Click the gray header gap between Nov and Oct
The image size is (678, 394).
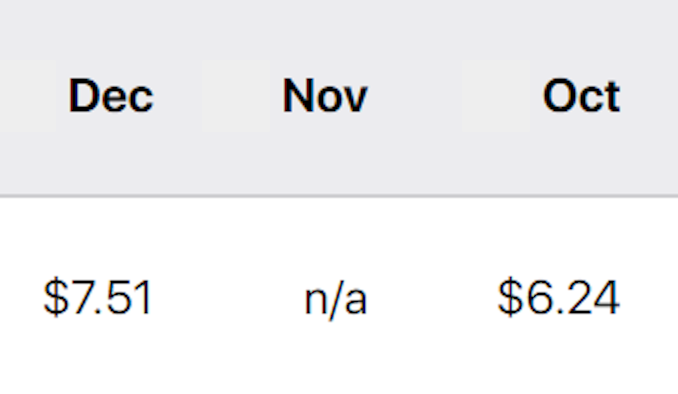[x=455, y=96]
